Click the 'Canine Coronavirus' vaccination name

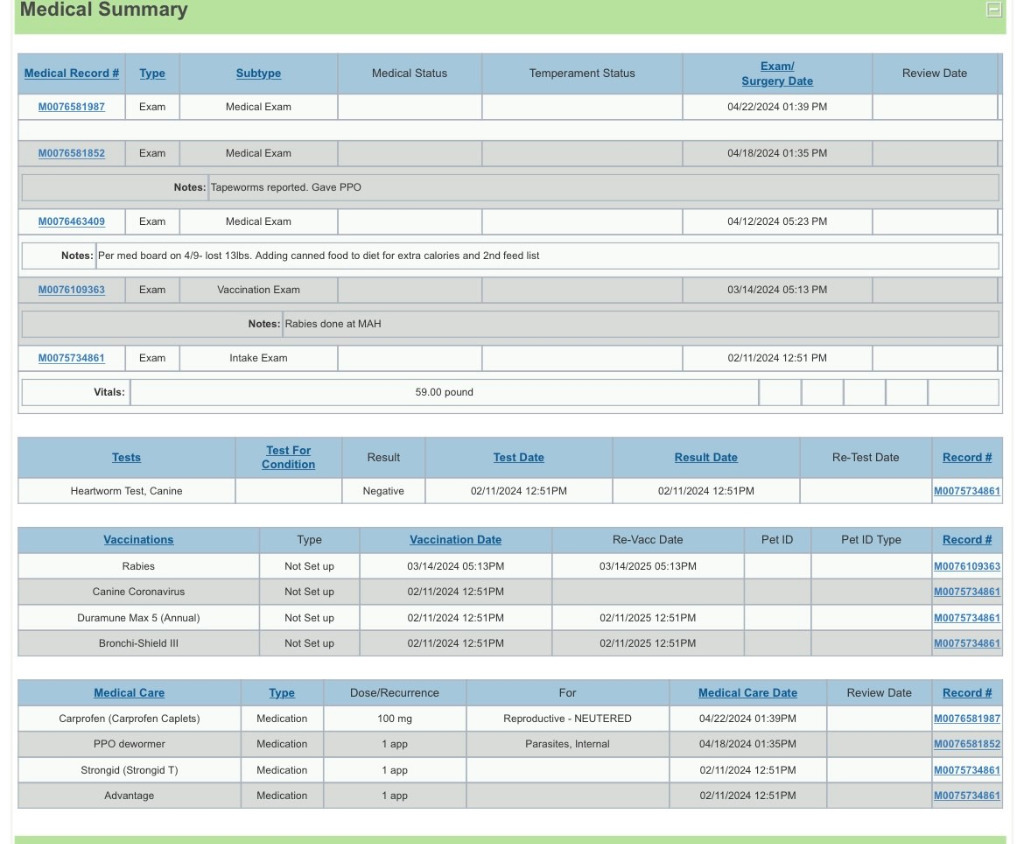[x=138, y=592]
